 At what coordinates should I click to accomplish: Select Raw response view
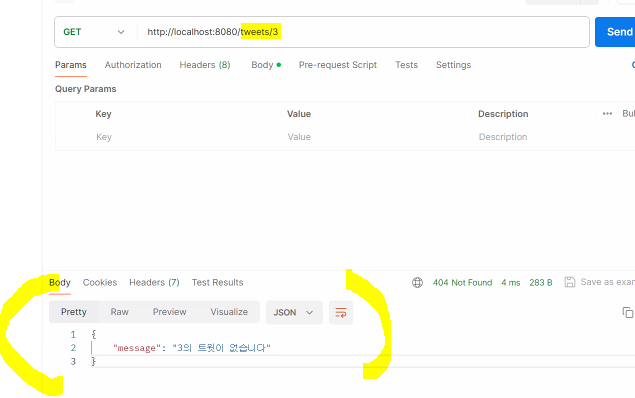click(x=119, y=312)
